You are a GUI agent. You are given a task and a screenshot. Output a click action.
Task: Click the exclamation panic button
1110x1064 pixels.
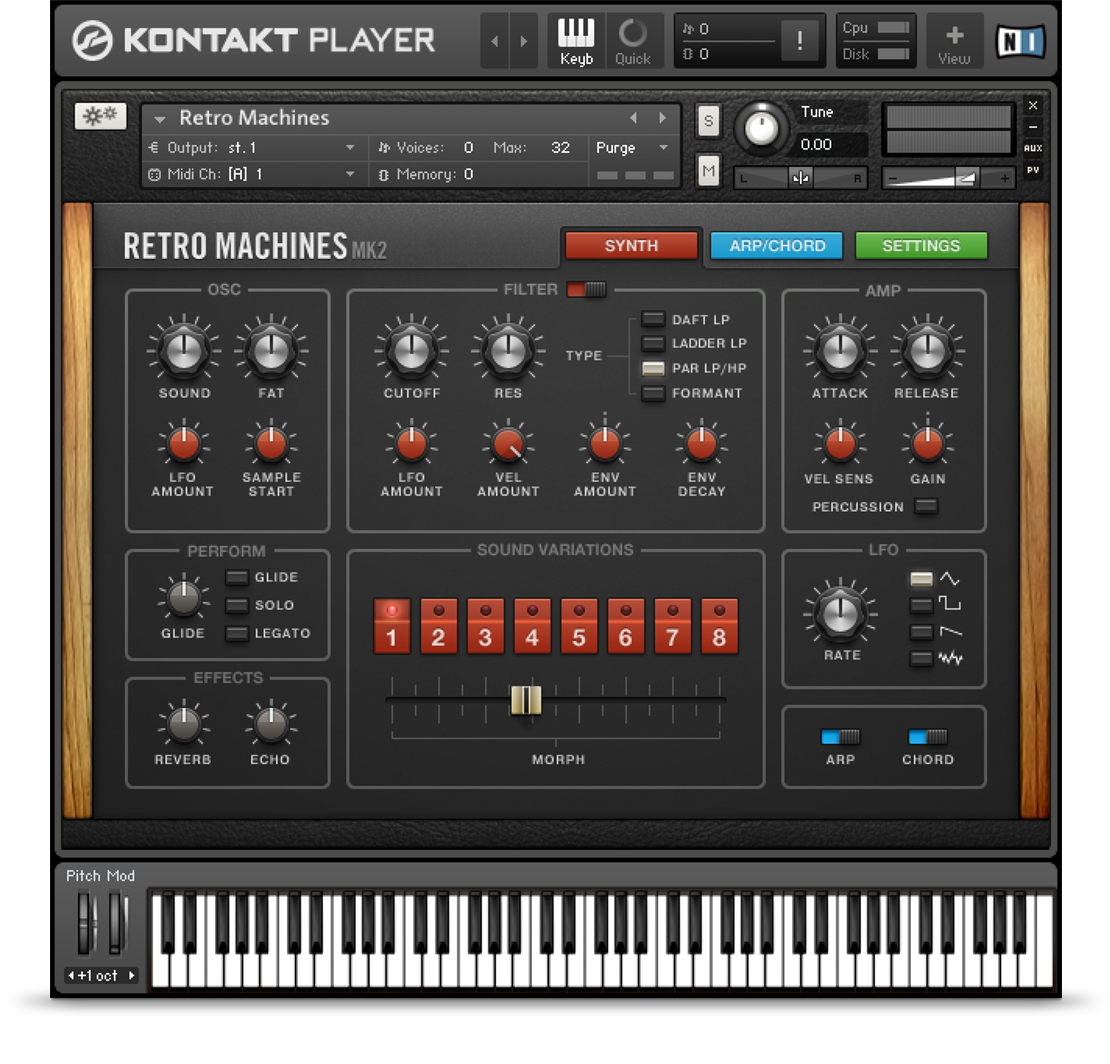[x=801, y=40]
